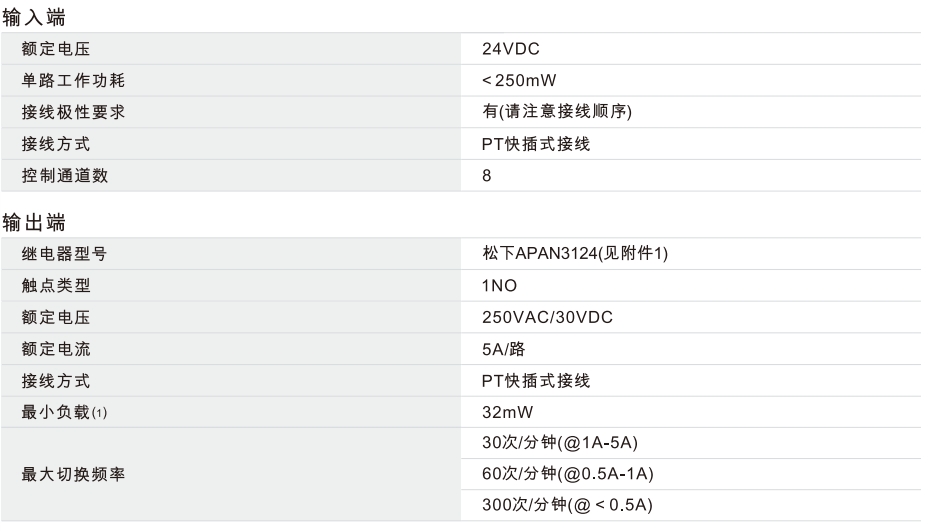Select the channel count value 8
This screenshot has height=531, width=936.
(487, 175)
